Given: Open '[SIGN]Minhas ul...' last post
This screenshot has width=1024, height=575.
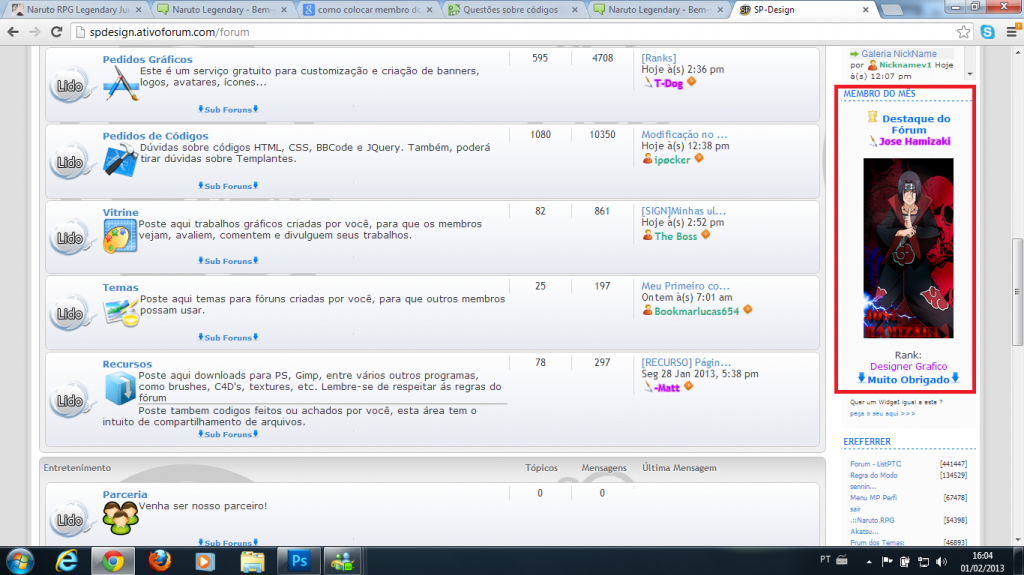Looking at the screenshot, I should click(684, 211).
